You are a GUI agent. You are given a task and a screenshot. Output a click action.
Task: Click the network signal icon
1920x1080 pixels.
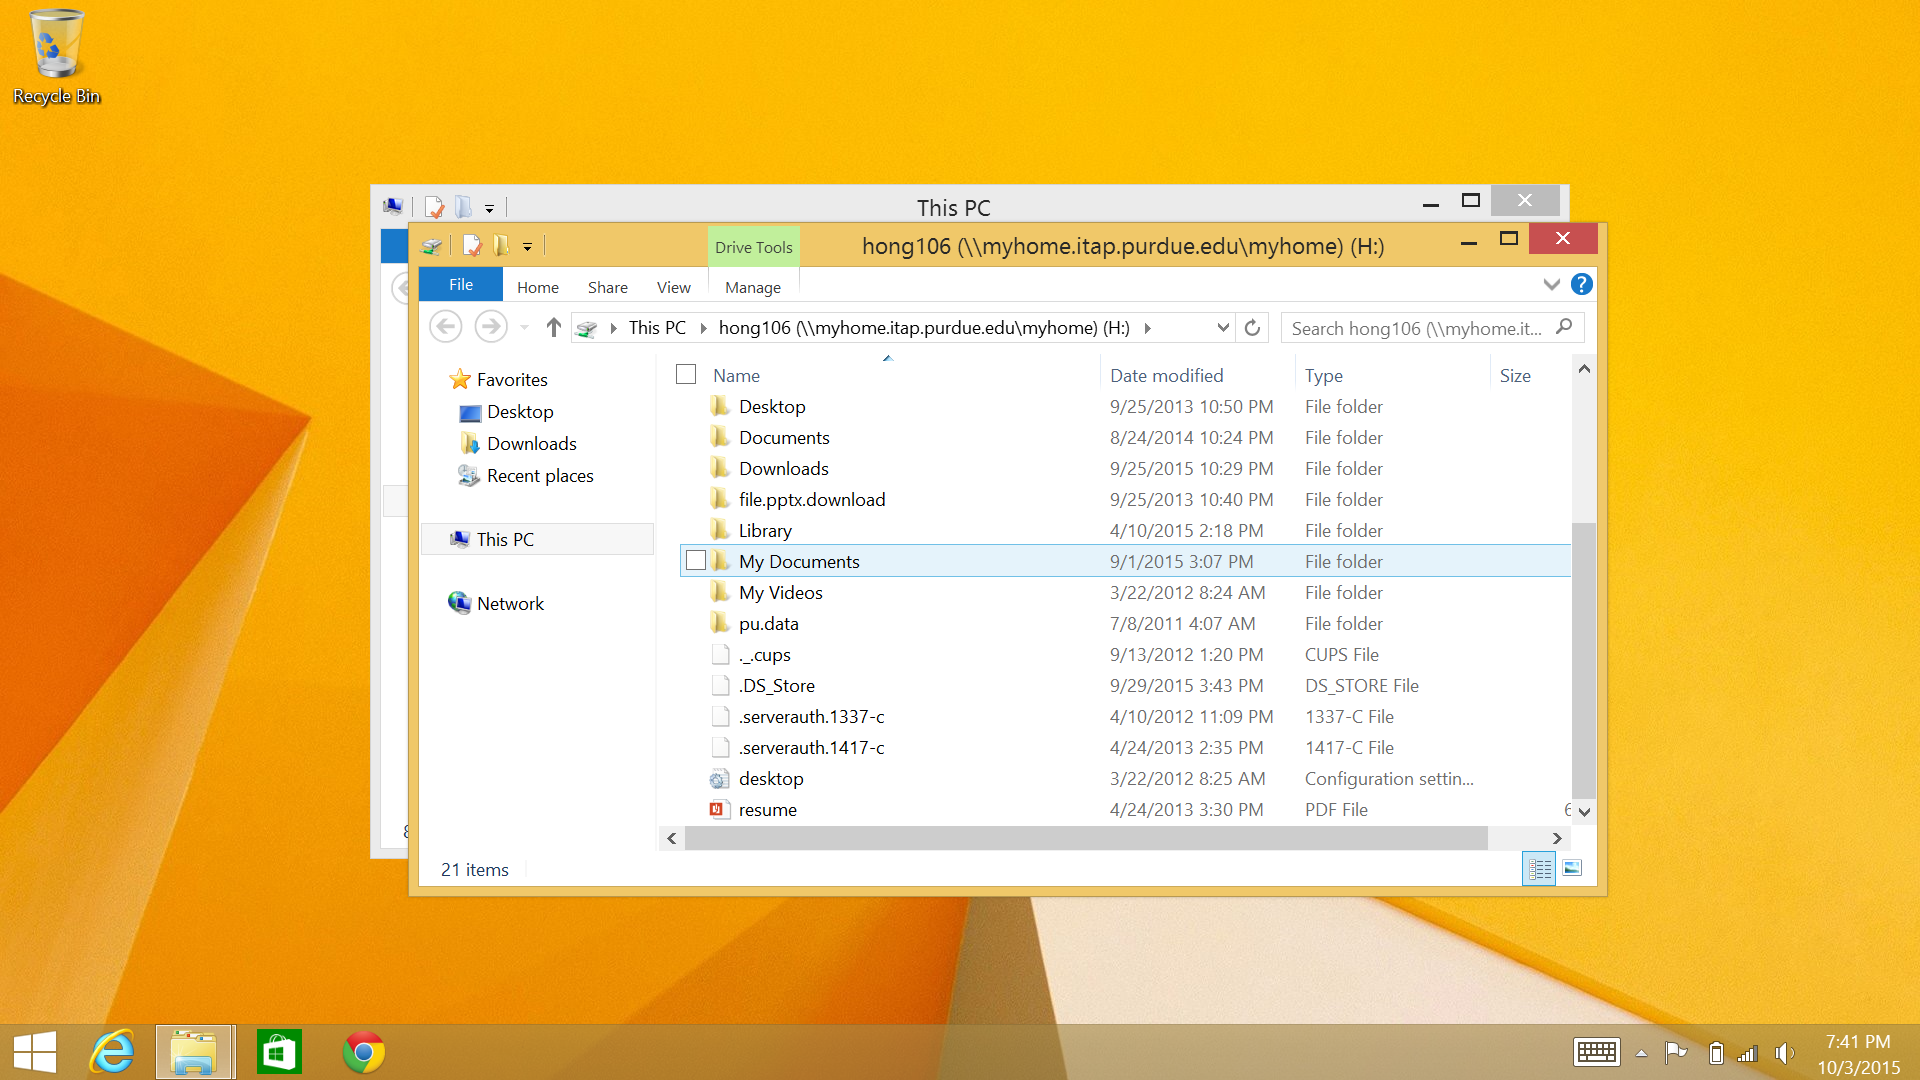click(x=1747, y=1053)
